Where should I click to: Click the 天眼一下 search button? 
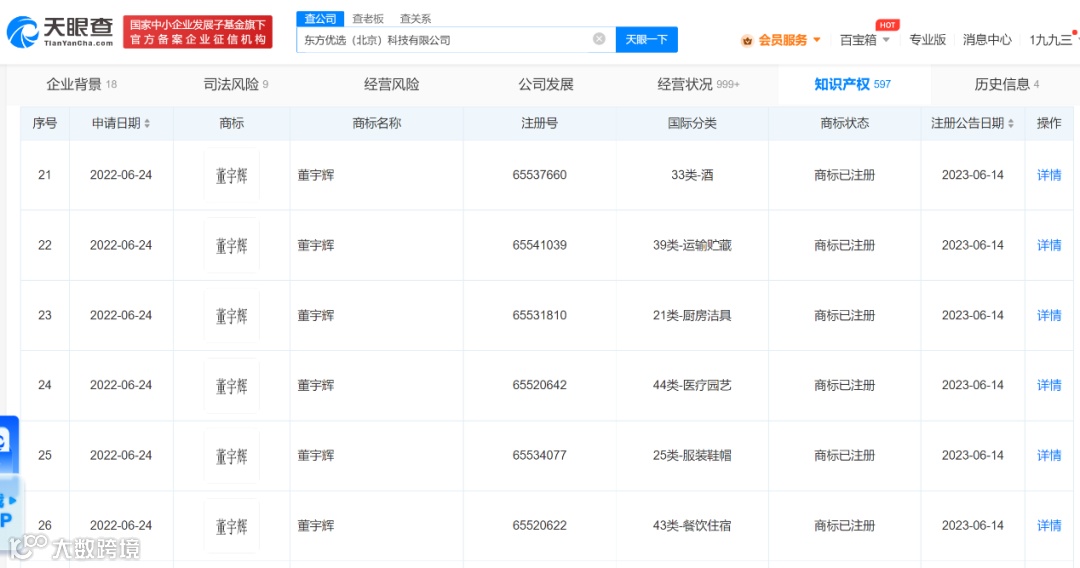pyautogui.click(x=646, y=39)
